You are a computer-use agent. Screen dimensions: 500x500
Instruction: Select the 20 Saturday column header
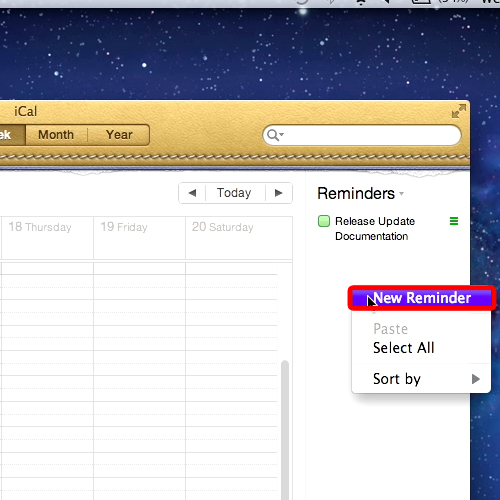point(239,237)
